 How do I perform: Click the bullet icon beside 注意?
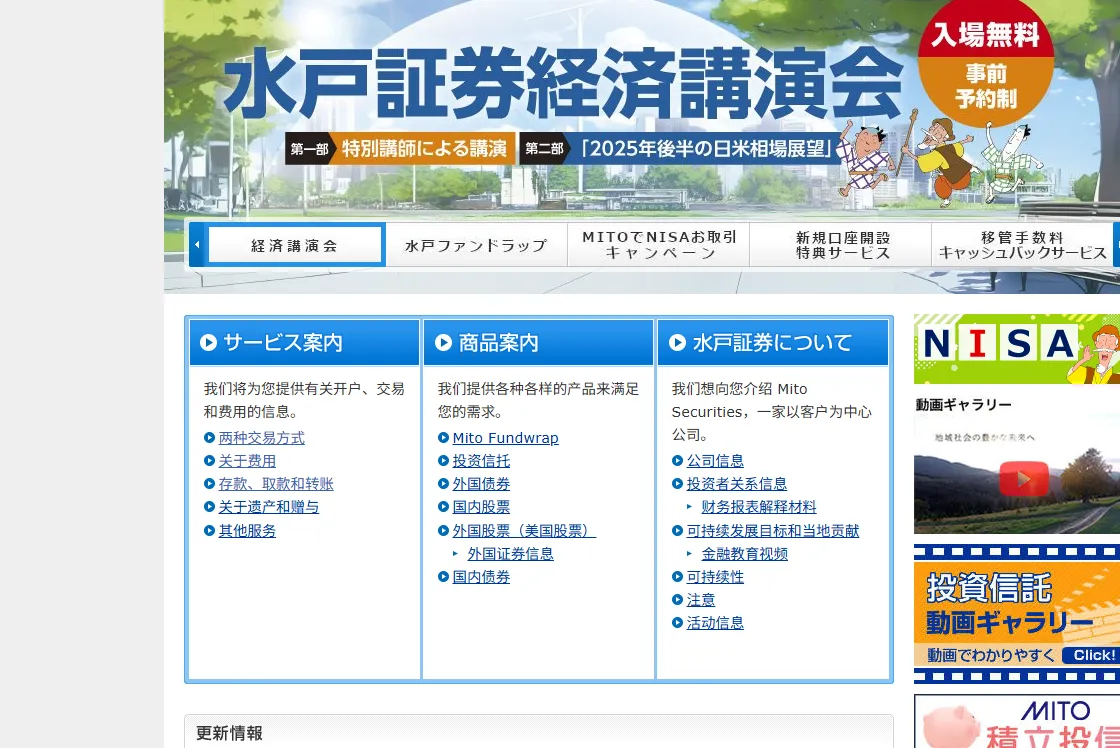[x=678, y=599]
